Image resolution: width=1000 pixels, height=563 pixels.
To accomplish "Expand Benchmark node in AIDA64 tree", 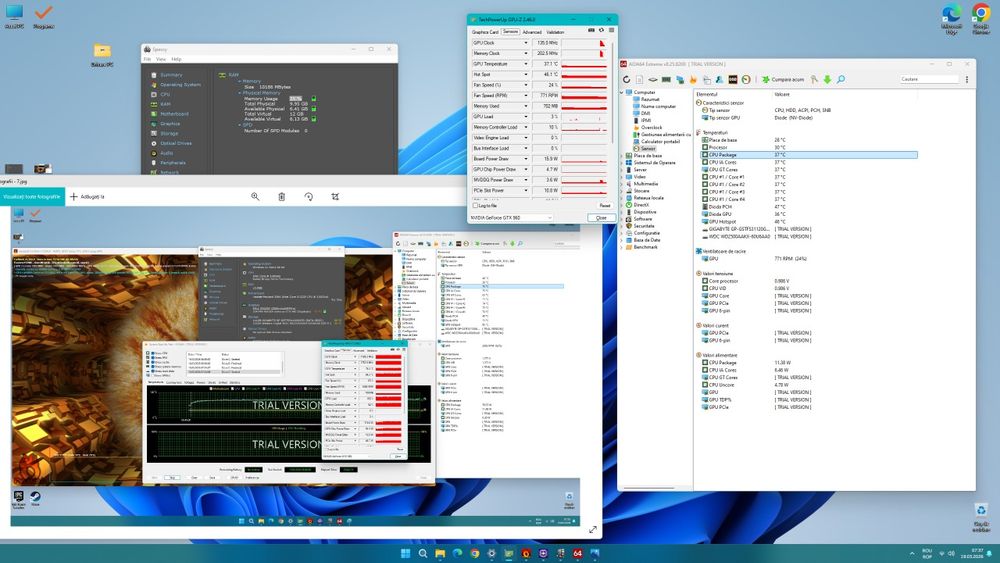I will click(622, 247).
